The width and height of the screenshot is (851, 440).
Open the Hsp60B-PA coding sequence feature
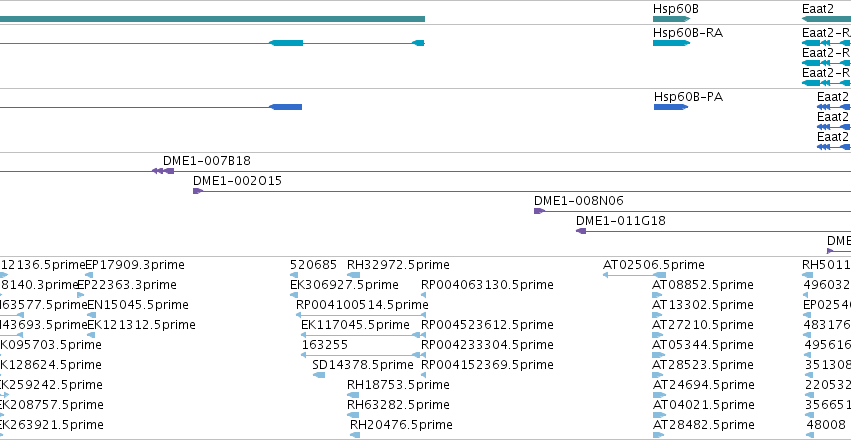(671, 107)
